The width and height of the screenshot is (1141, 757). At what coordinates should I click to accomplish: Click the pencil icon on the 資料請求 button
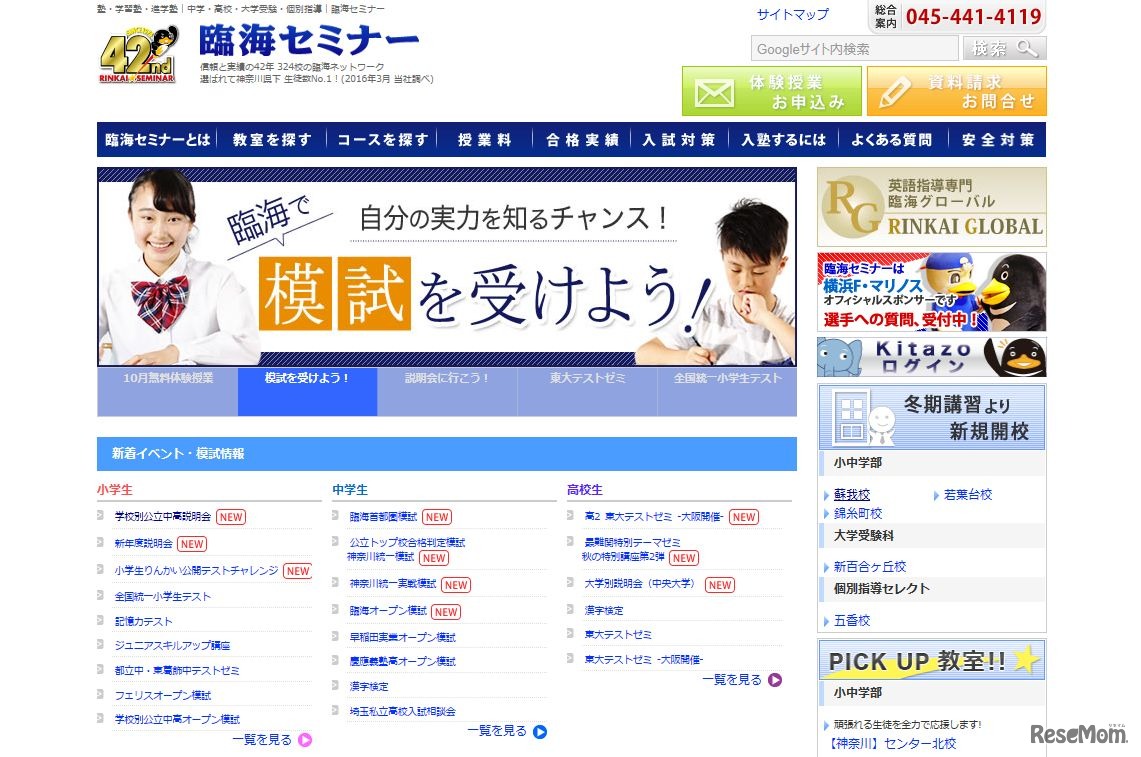(894, 94)
